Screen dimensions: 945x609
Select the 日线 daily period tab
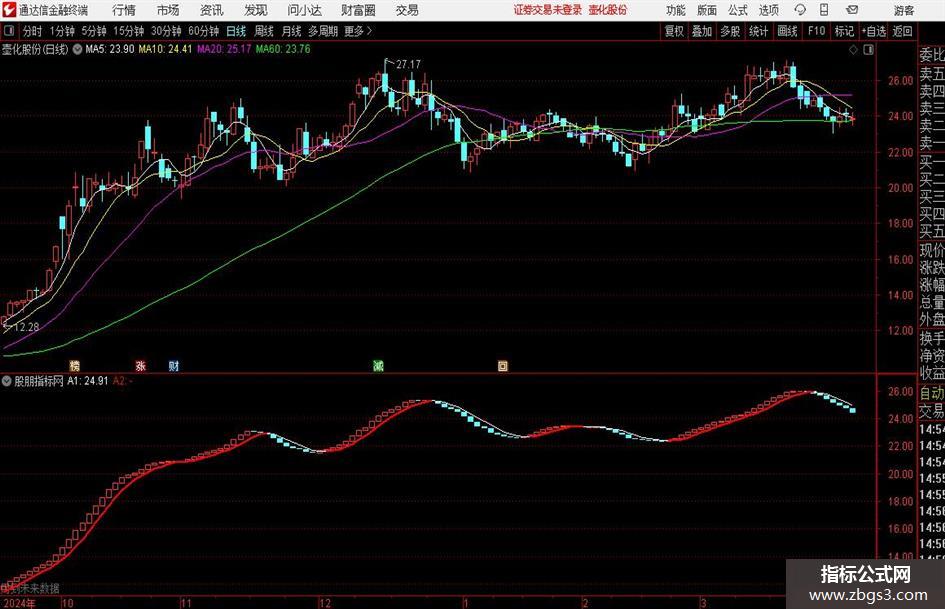pos(236,31)
